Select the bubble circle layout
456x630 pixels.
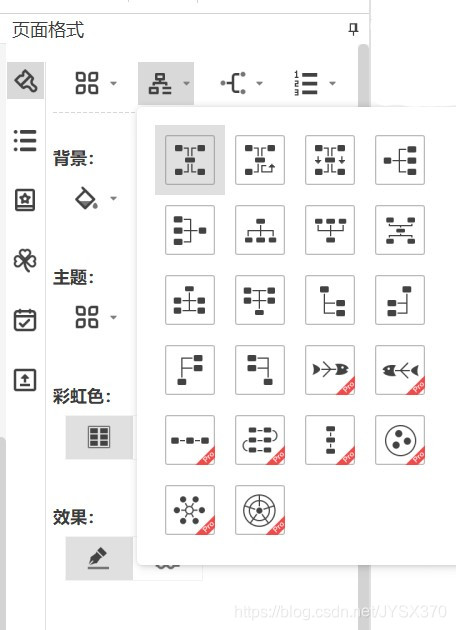[400, 440]
